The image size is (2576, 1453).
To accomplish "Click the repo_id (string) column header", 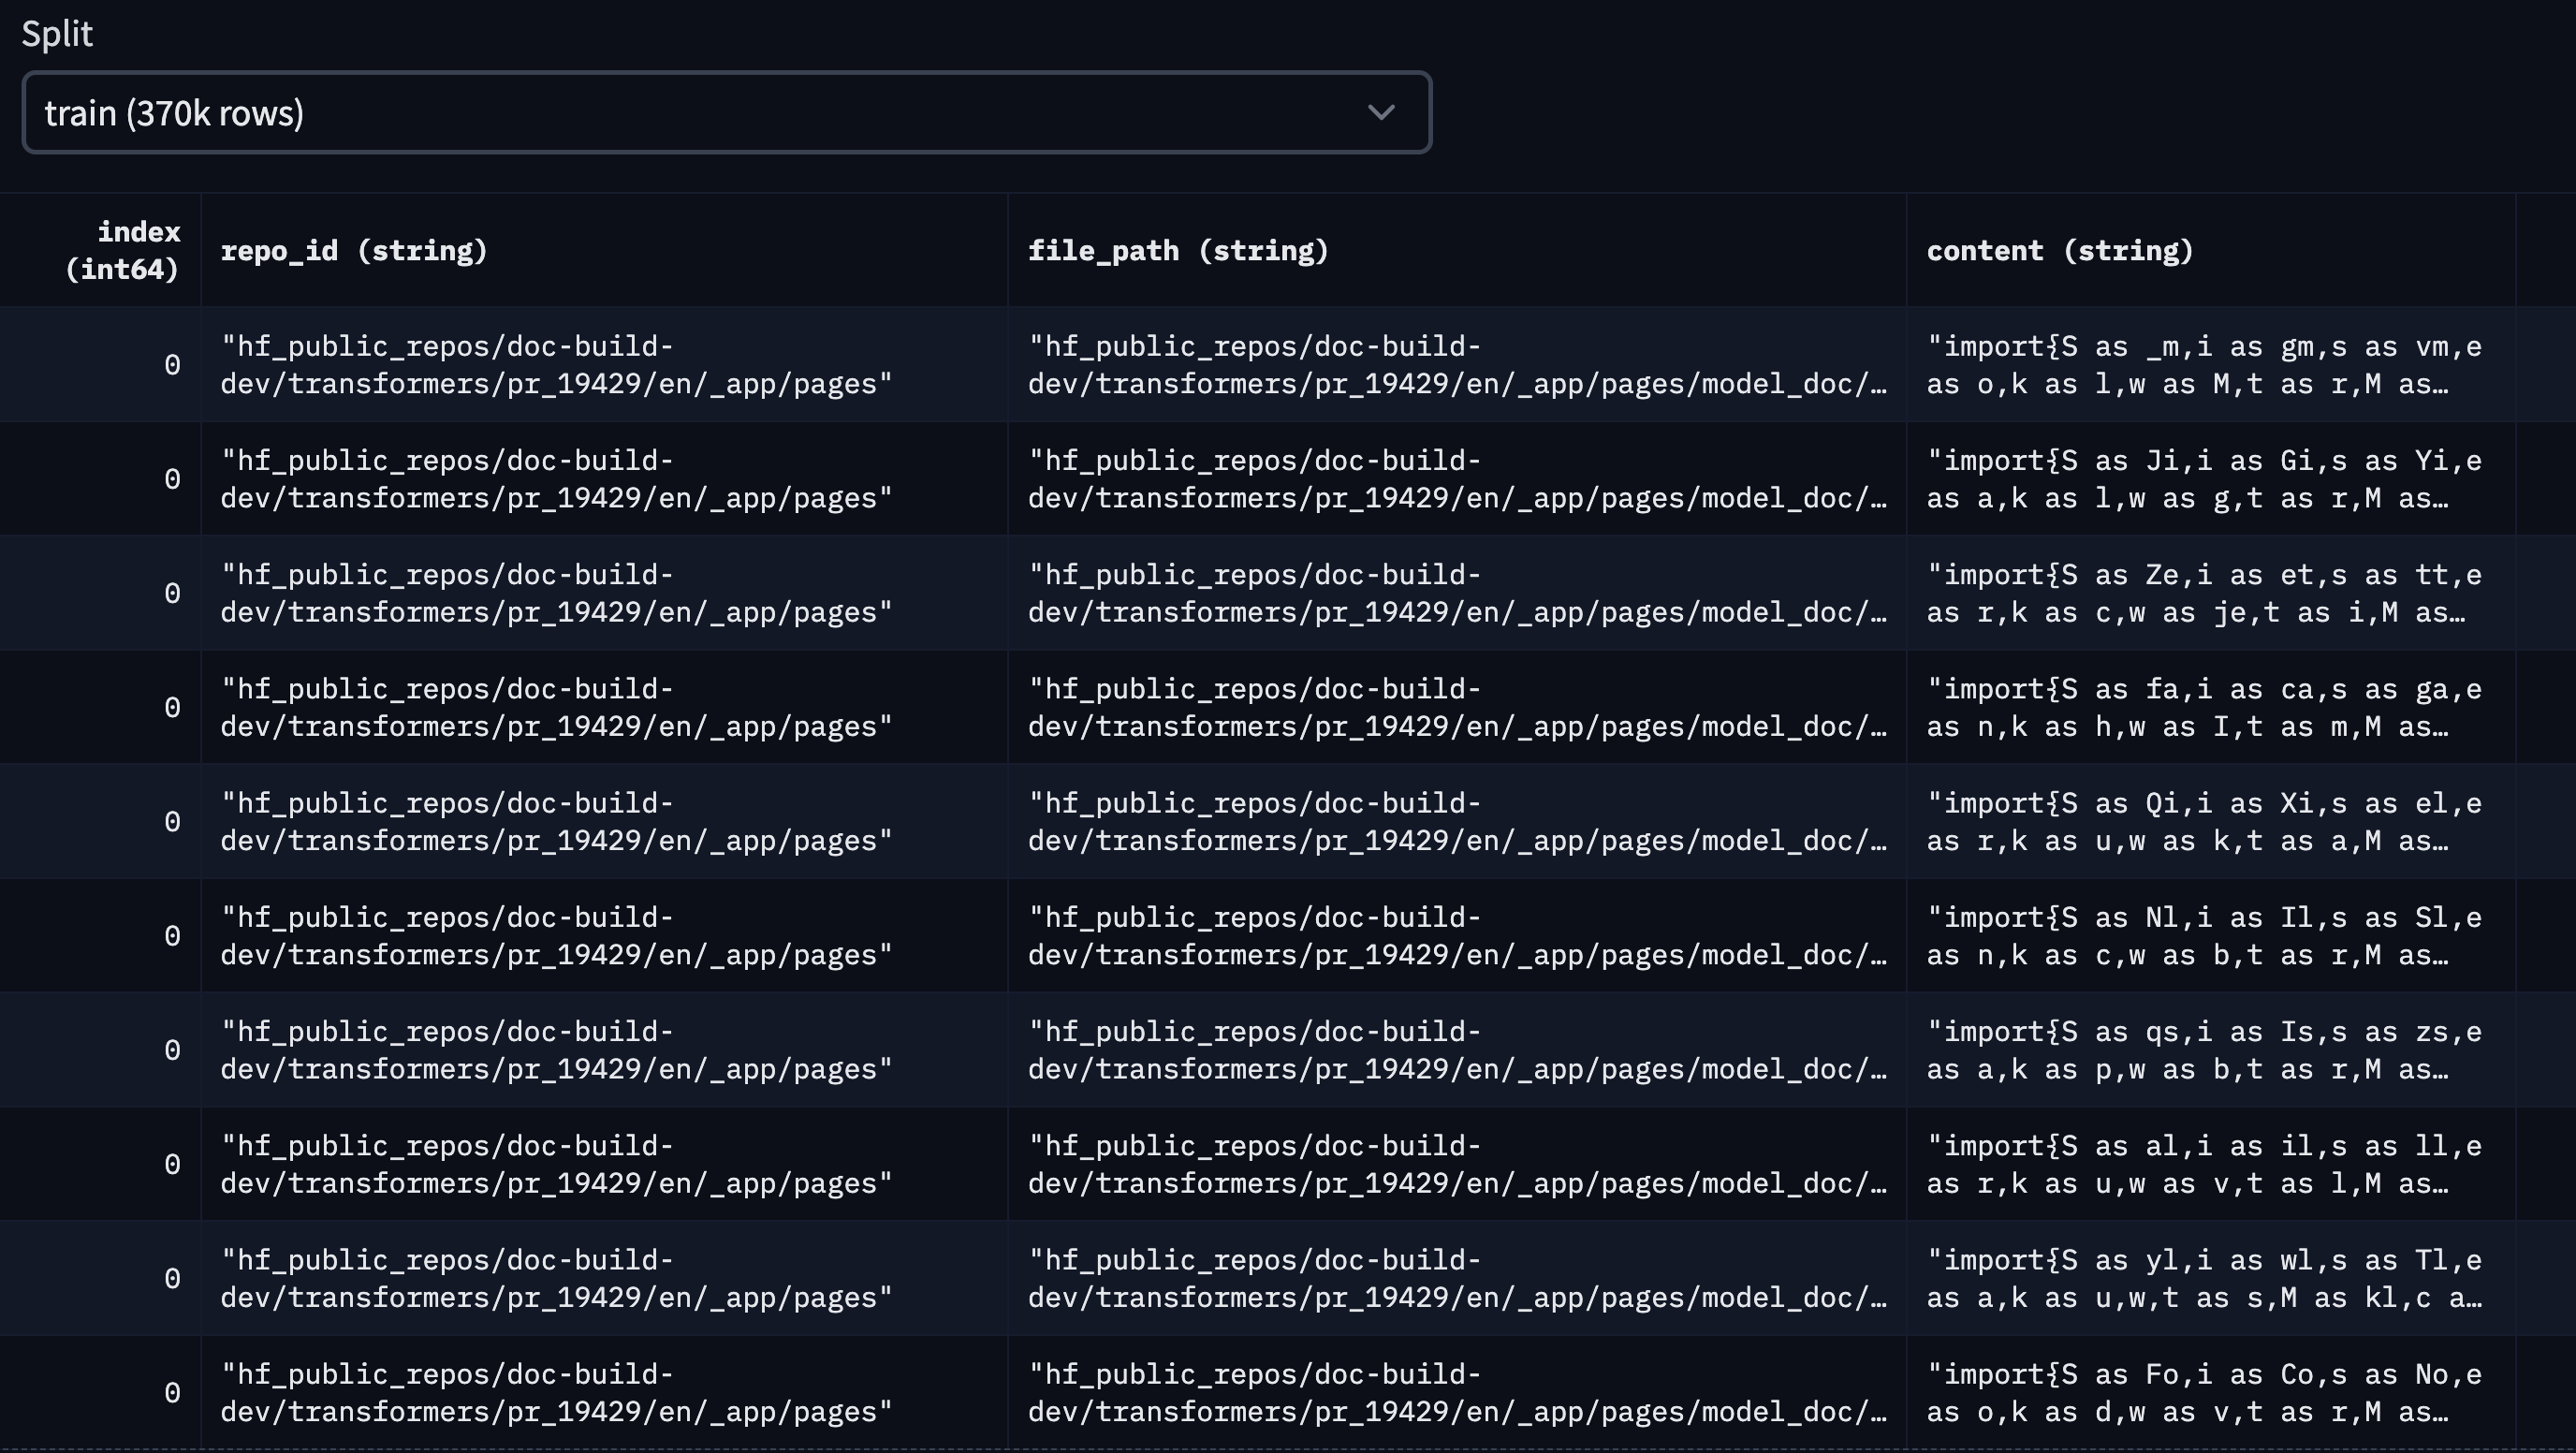I will point(354,250).
